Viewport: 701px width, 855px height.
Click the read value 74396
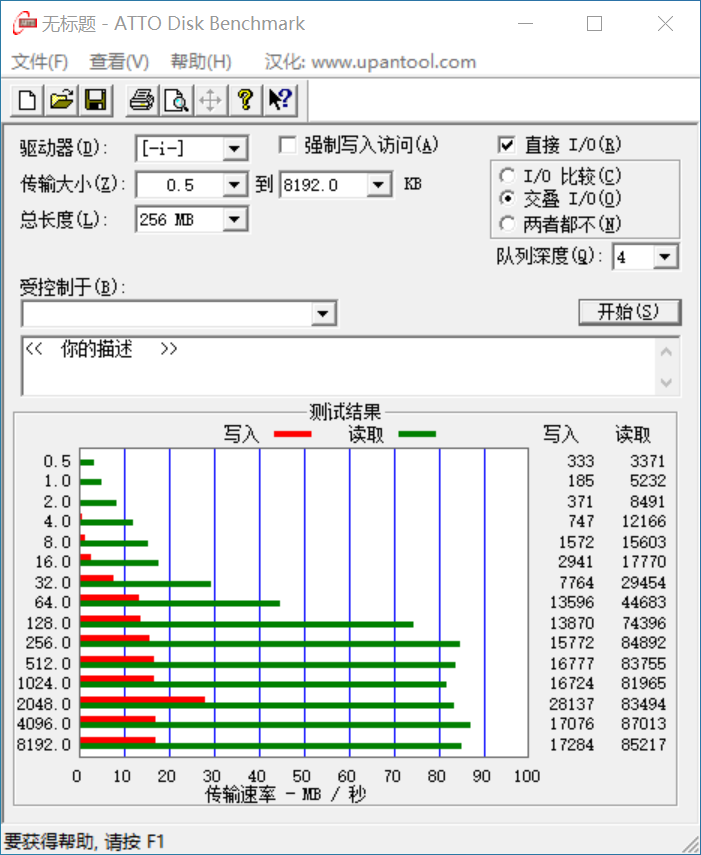[643, 623]
